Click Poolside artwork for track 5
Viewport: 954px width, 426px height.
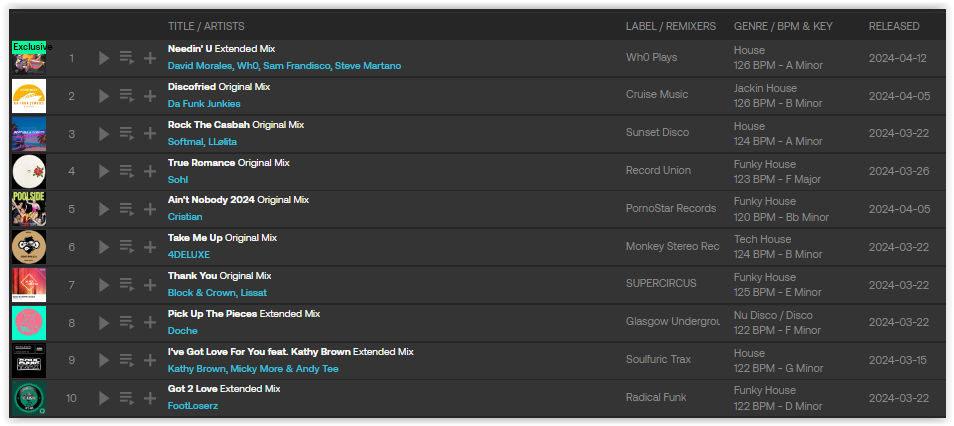[x=29, y=209]
